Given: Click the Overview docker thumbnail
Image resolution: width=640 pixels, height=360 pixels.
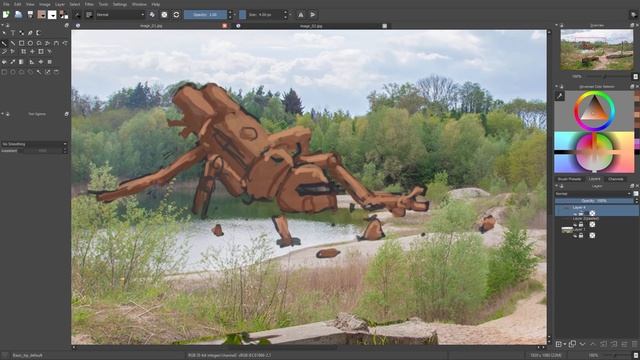Looking at the screenshot, I should click(597, 49).
